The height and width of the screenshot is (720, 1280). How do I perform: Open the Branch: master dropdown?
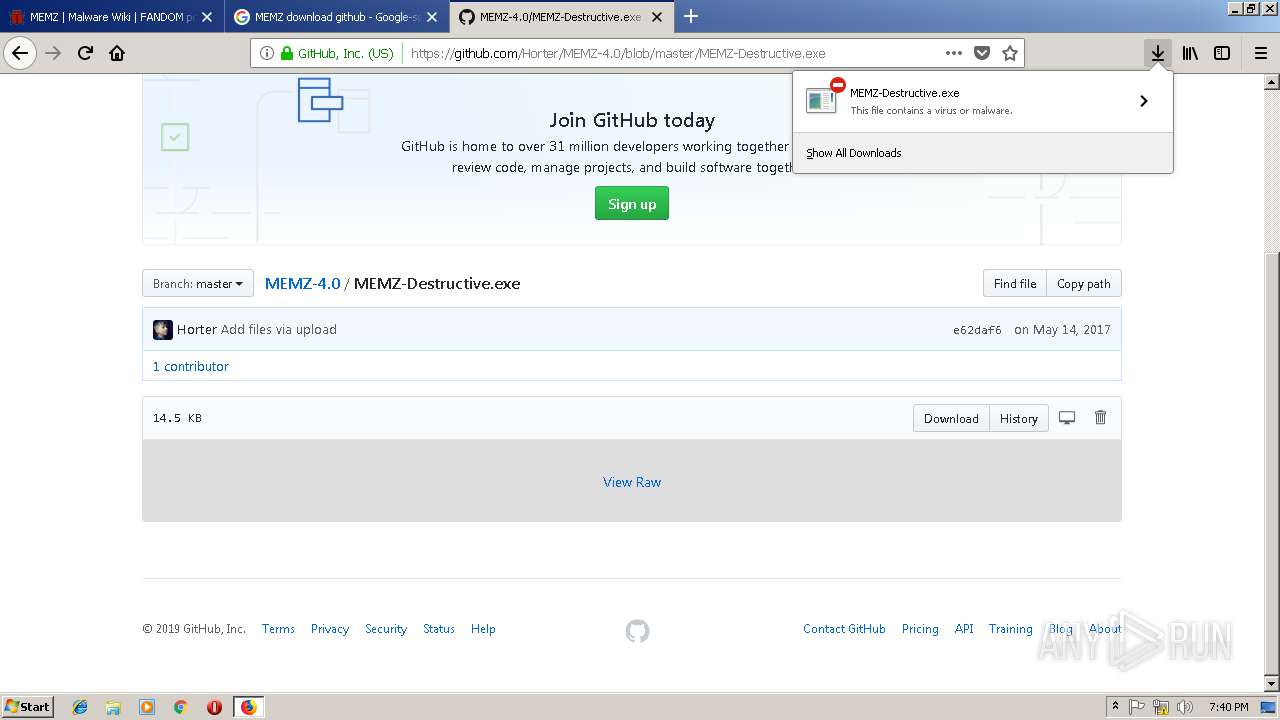[198, 284]
